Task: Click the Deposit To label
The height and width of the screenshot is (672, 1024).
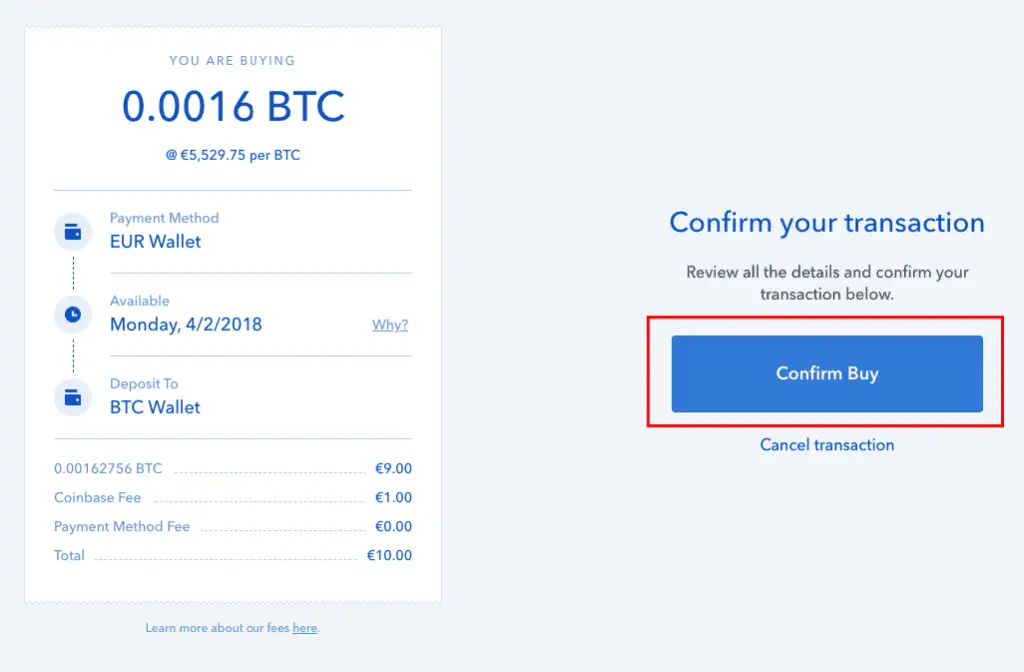Action: pos(144,384)
